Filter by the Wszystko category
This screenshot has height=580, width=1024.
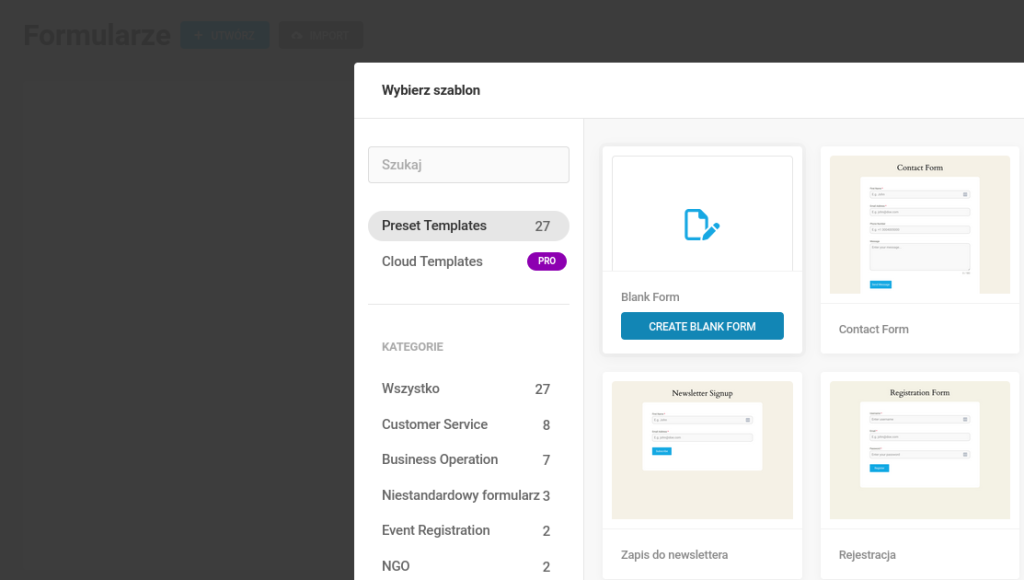pyautogui.click(x=466, y=389)
